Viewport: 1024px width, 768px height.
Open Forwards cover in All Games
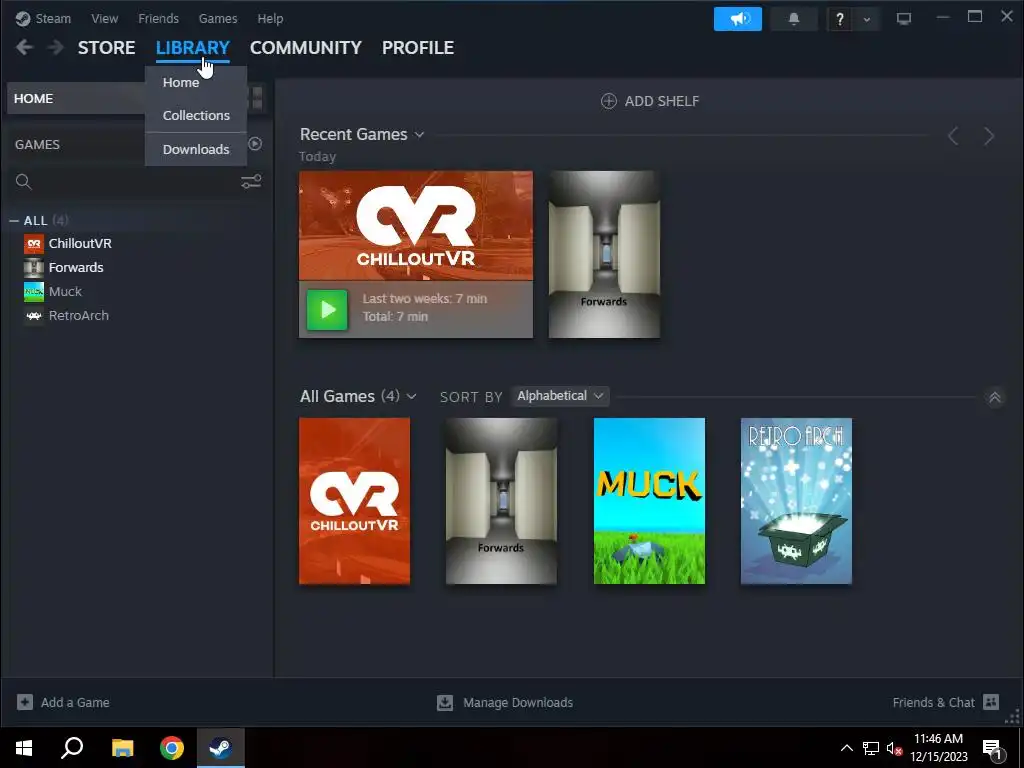pyautogui.click(x=502, y=501)
